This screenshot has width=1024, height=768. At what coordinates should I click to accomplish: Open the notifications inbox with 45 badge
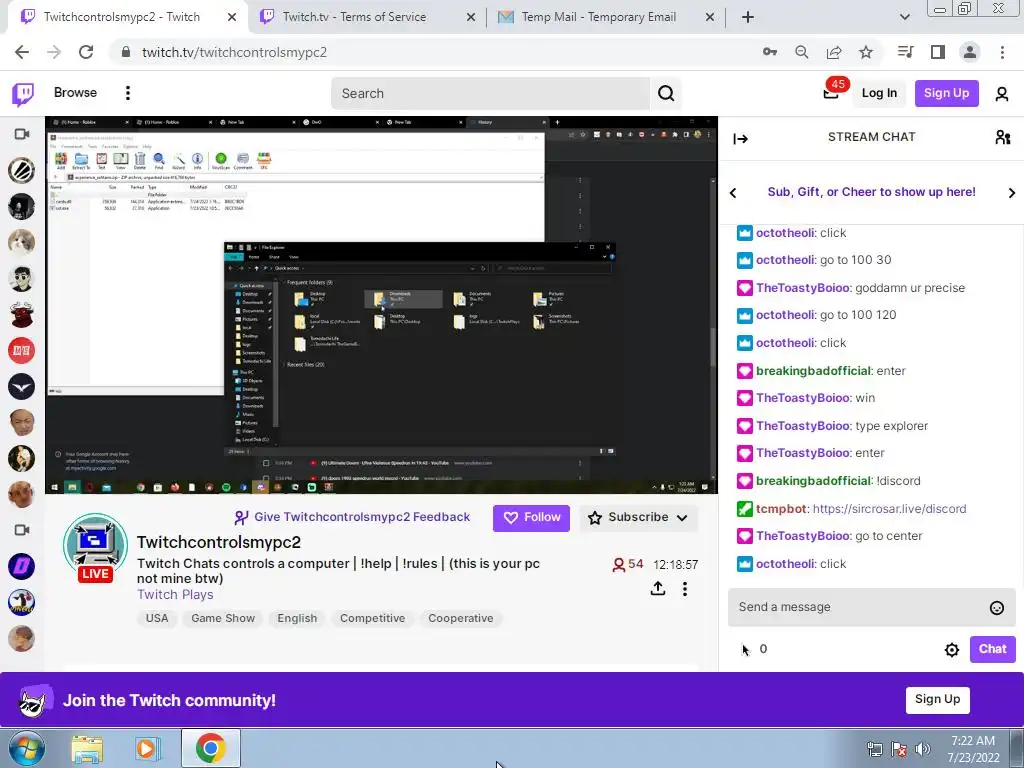point(831,93)
